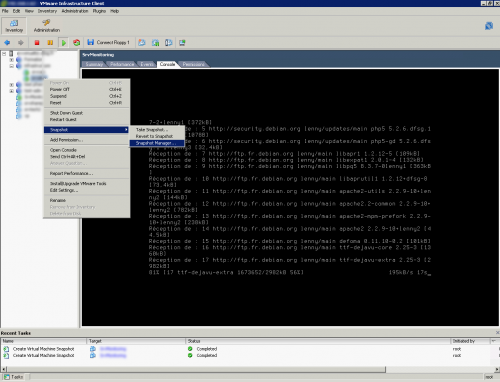Image resolution: width=500 pixels, height=382 pixels.
Task: Choose Suspend in context menu
Action: pos(87,96)
